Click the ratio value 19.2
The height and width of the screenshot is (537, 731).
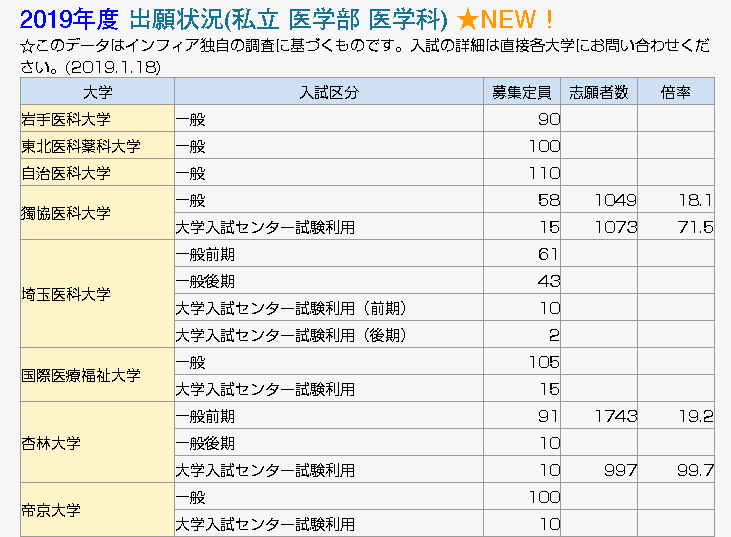click(x=696, y=416)
